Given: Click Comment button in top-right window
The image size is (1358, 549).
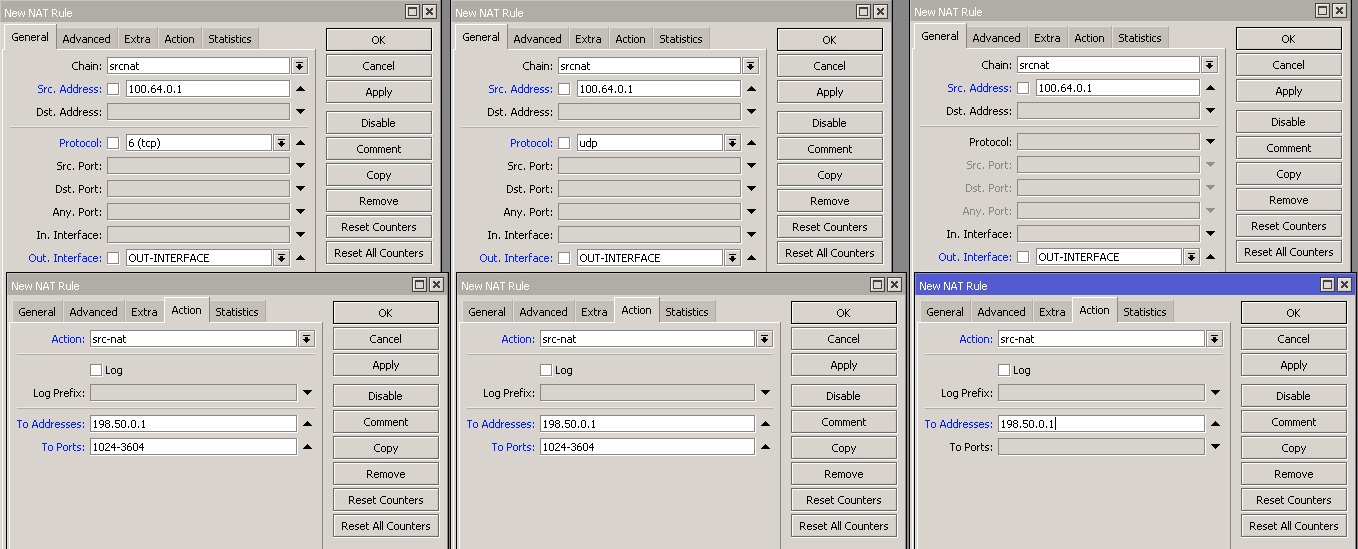Looking at the screenshot, I should pyautogui.click(x=1288, y=148).
